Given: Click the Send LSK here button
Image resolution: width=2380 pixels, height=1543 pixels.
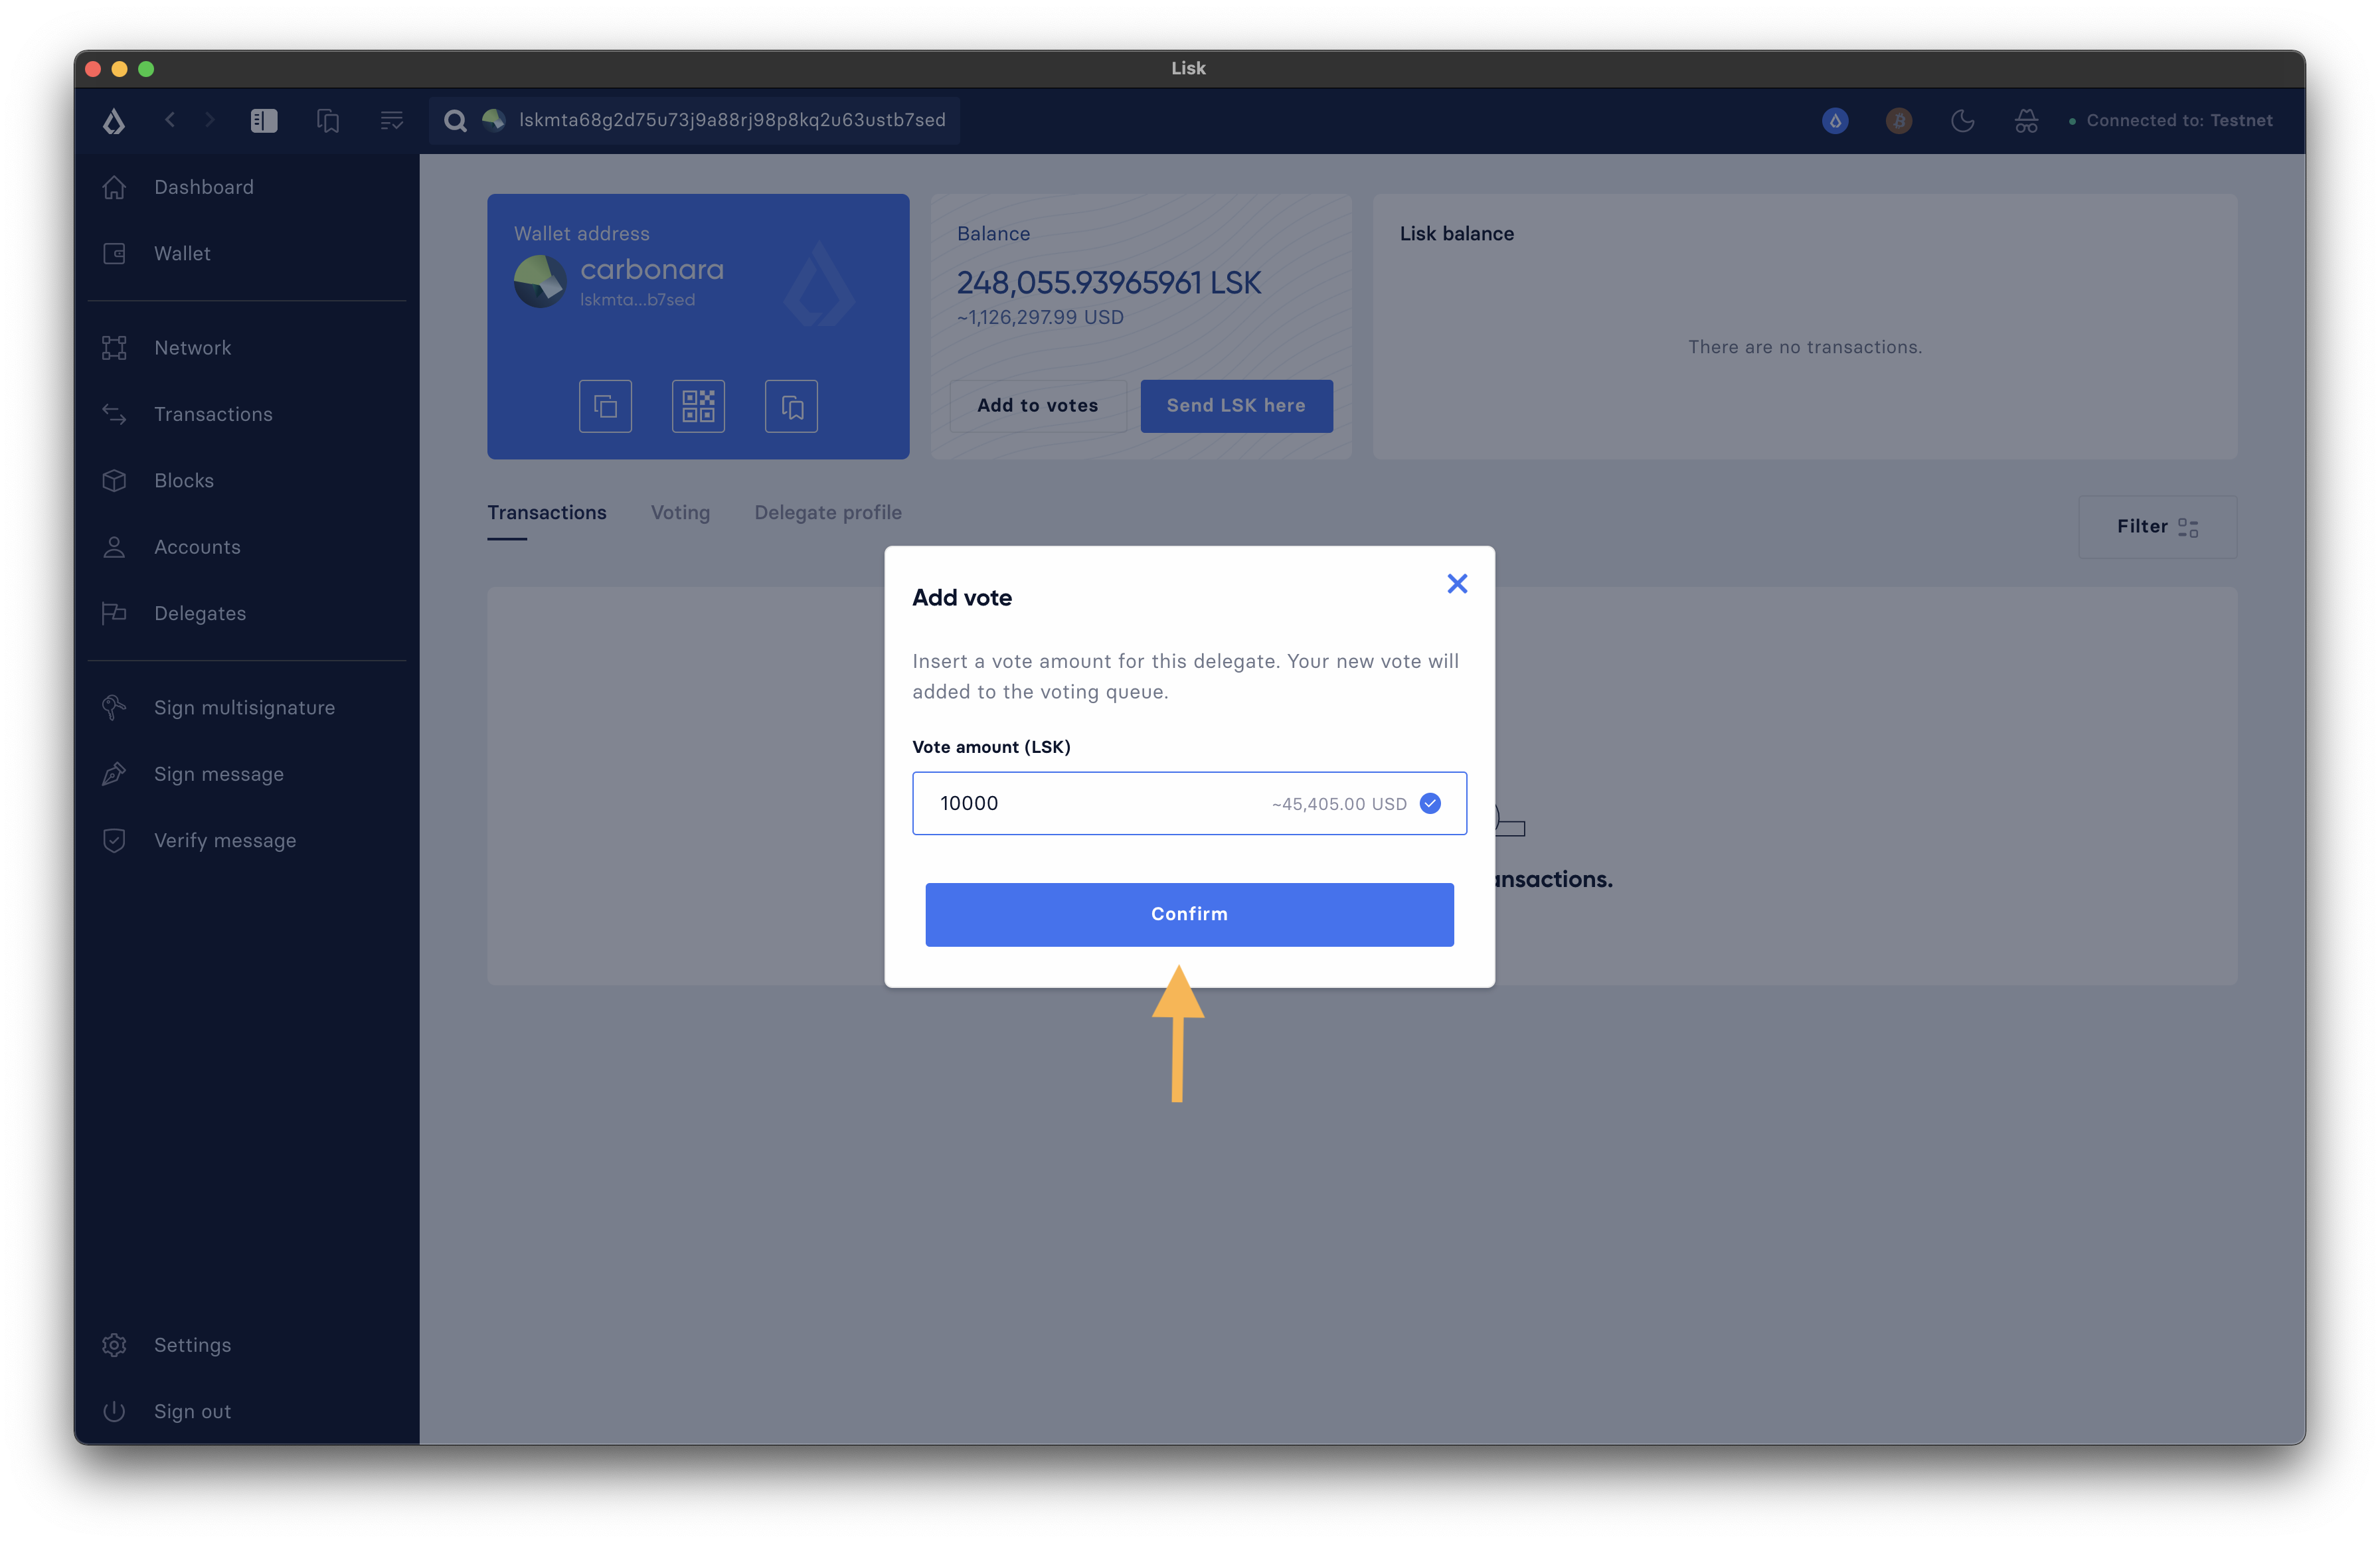Looking at the screenshot, I should (x=1236, y=406).
